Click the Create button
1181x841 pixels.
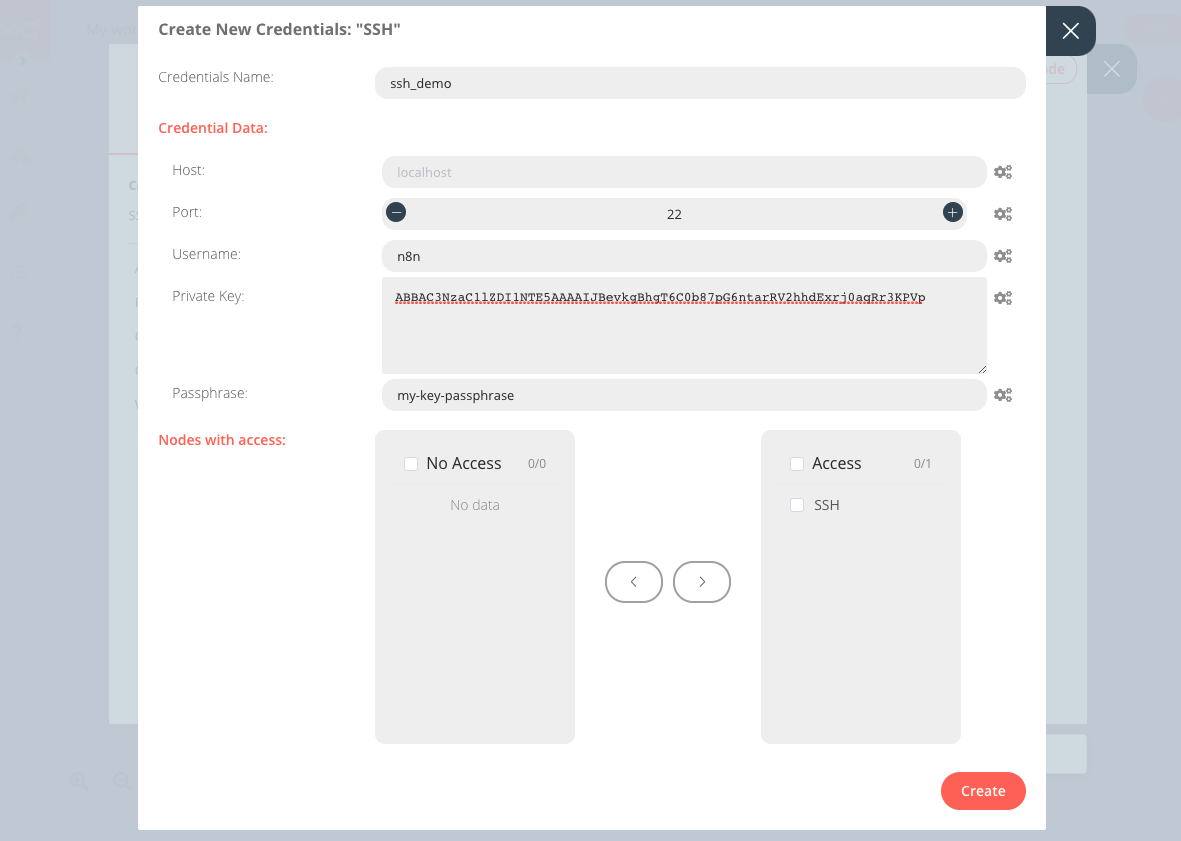tap(983, 791)
